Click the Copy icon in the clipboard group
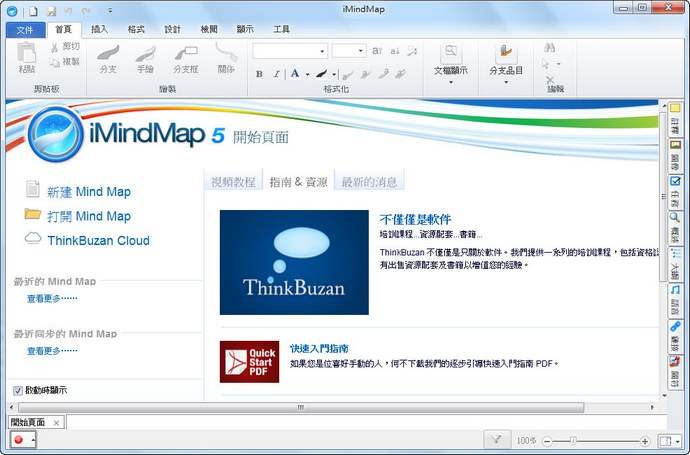Viewport: 690px width, 455px height. click(55, 62)
